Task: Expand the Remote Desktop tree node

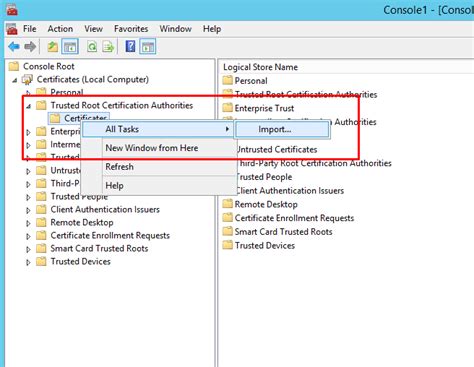Action: click(x=28, y=223)
